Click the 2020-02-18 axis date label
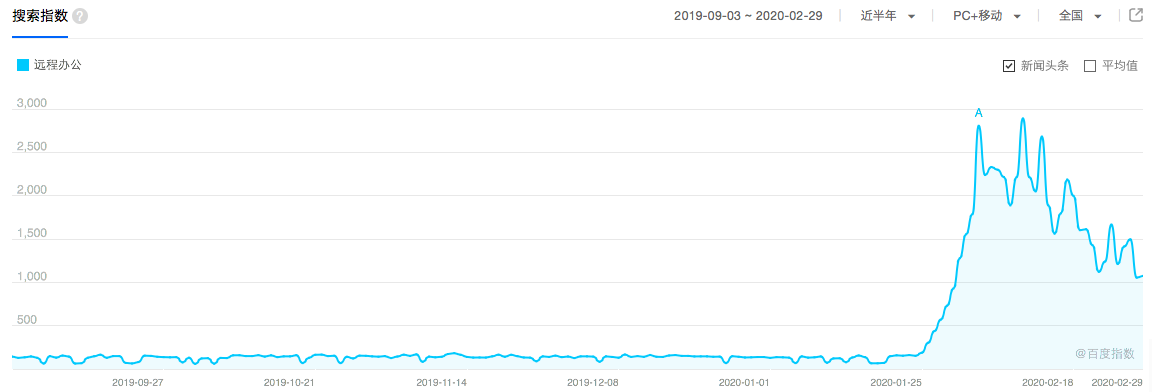Screen dimensions: 1152x392 (x=1048, y=382)
